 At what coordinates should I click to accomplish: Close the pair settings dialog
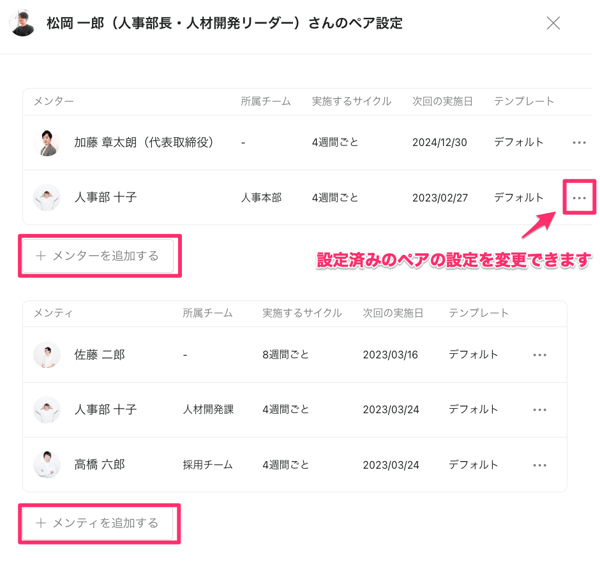coord(553,23)
